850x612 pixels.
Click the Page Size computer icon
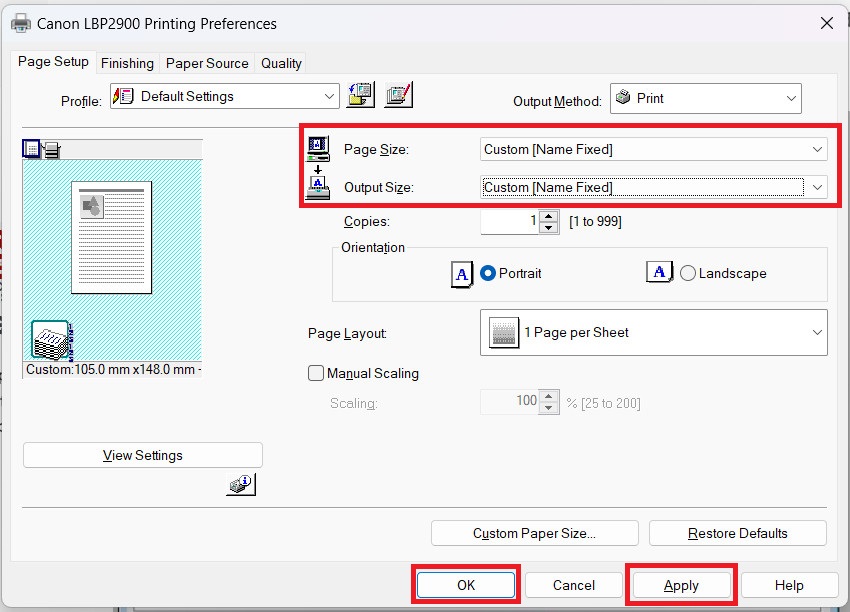point(318,149)
